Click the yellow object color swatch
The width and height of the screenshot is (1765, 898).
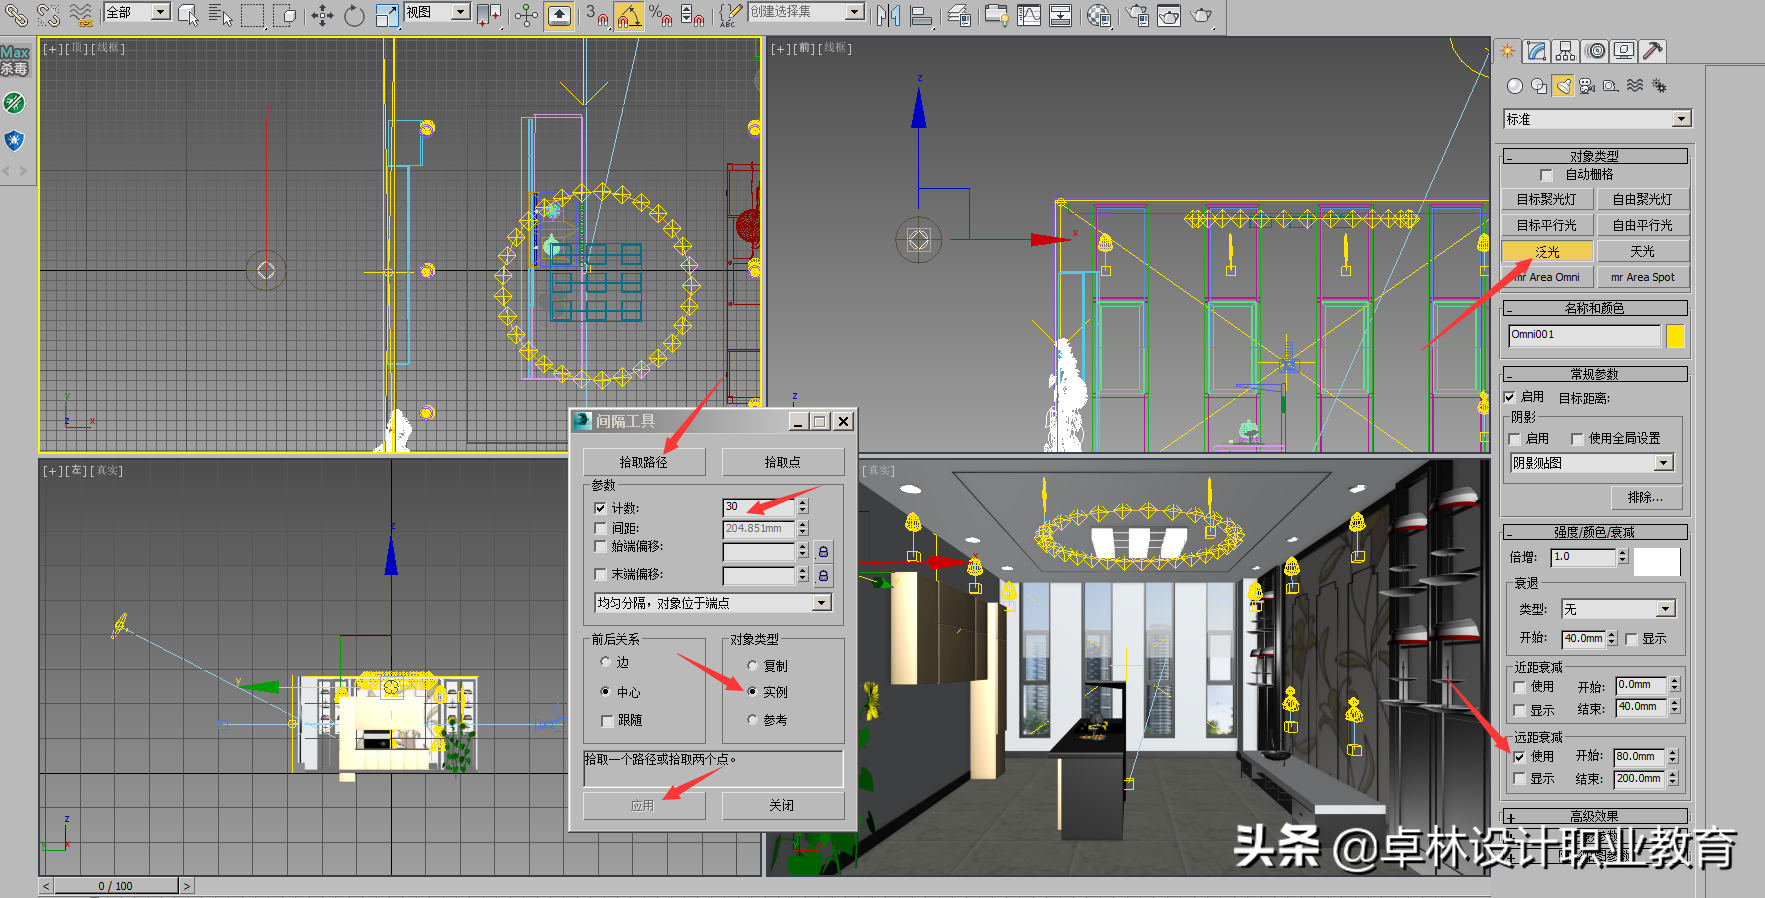click(x=1675, y=336)
